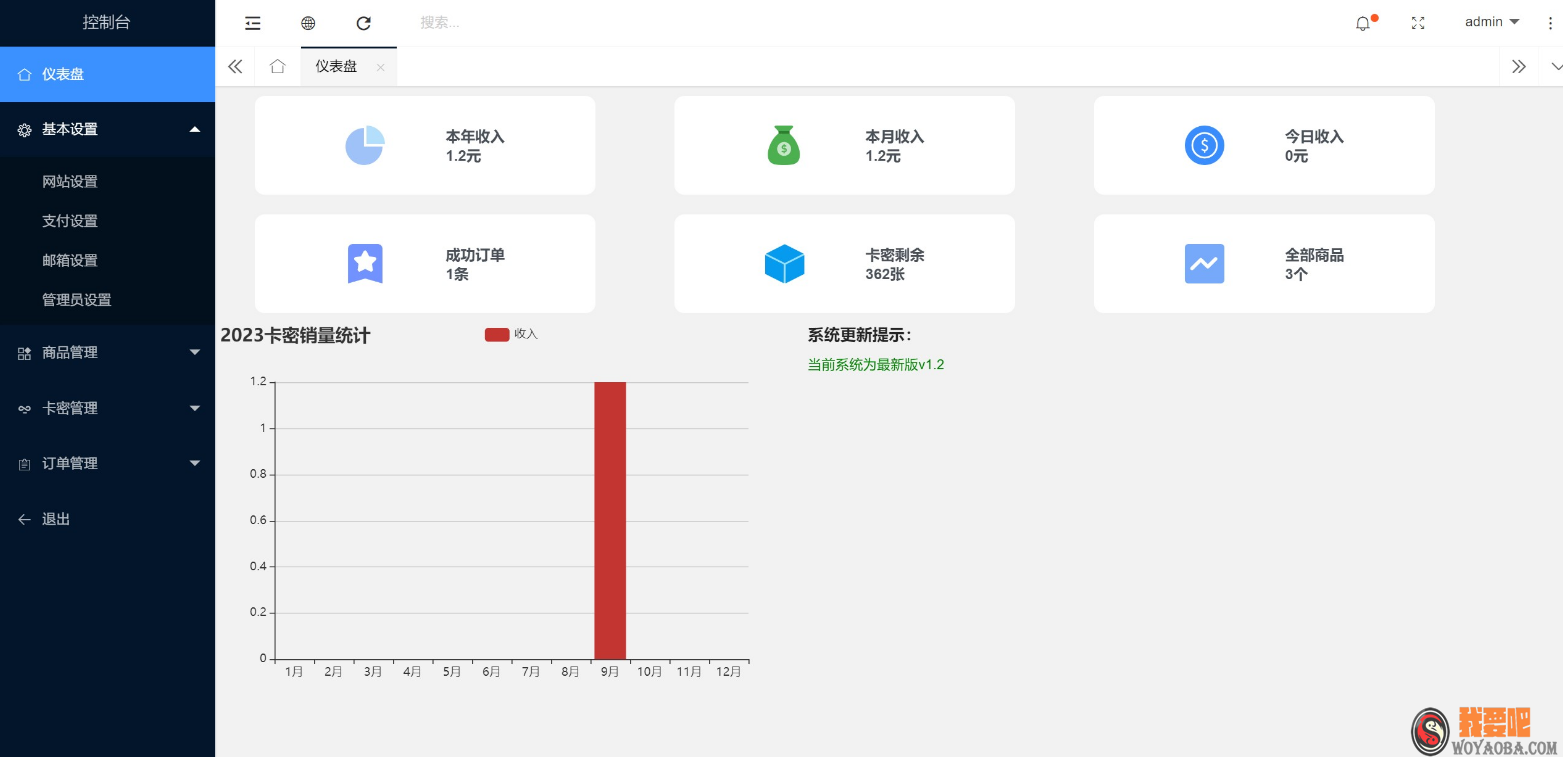Open the 当前系统为最新版v1.2 update link

click(x=875, y=364)
